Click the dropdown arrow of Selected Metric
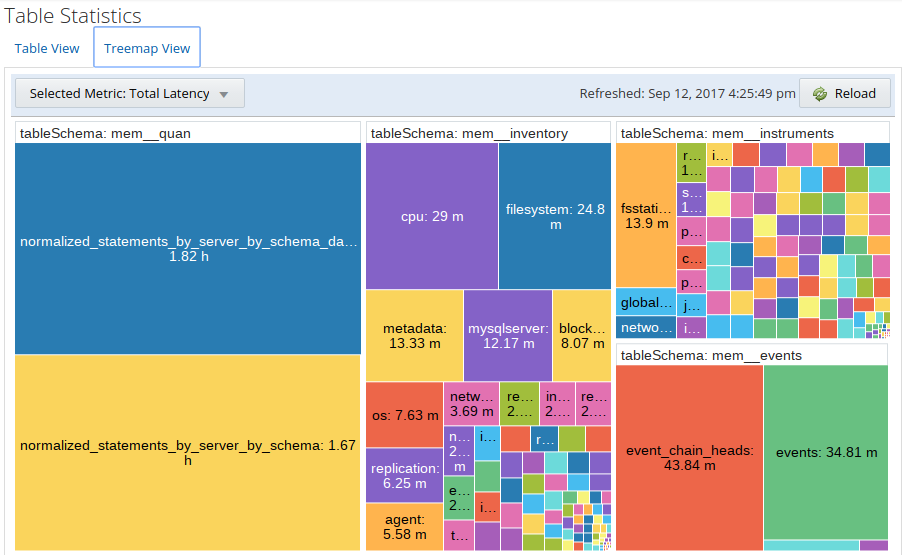The height and width of the screenshot is (555, 902). [x=224, y=94]
